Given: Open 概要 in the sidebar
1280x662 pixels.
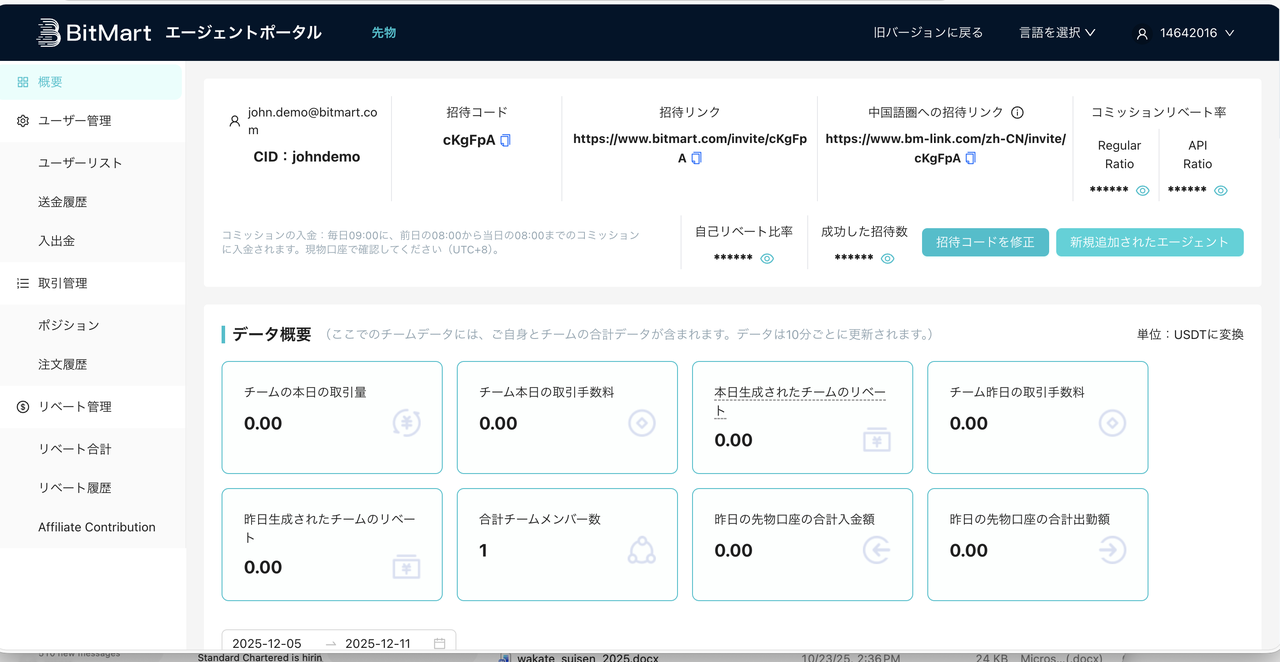Looking at the screenshot, I should (x=91, y=82).
